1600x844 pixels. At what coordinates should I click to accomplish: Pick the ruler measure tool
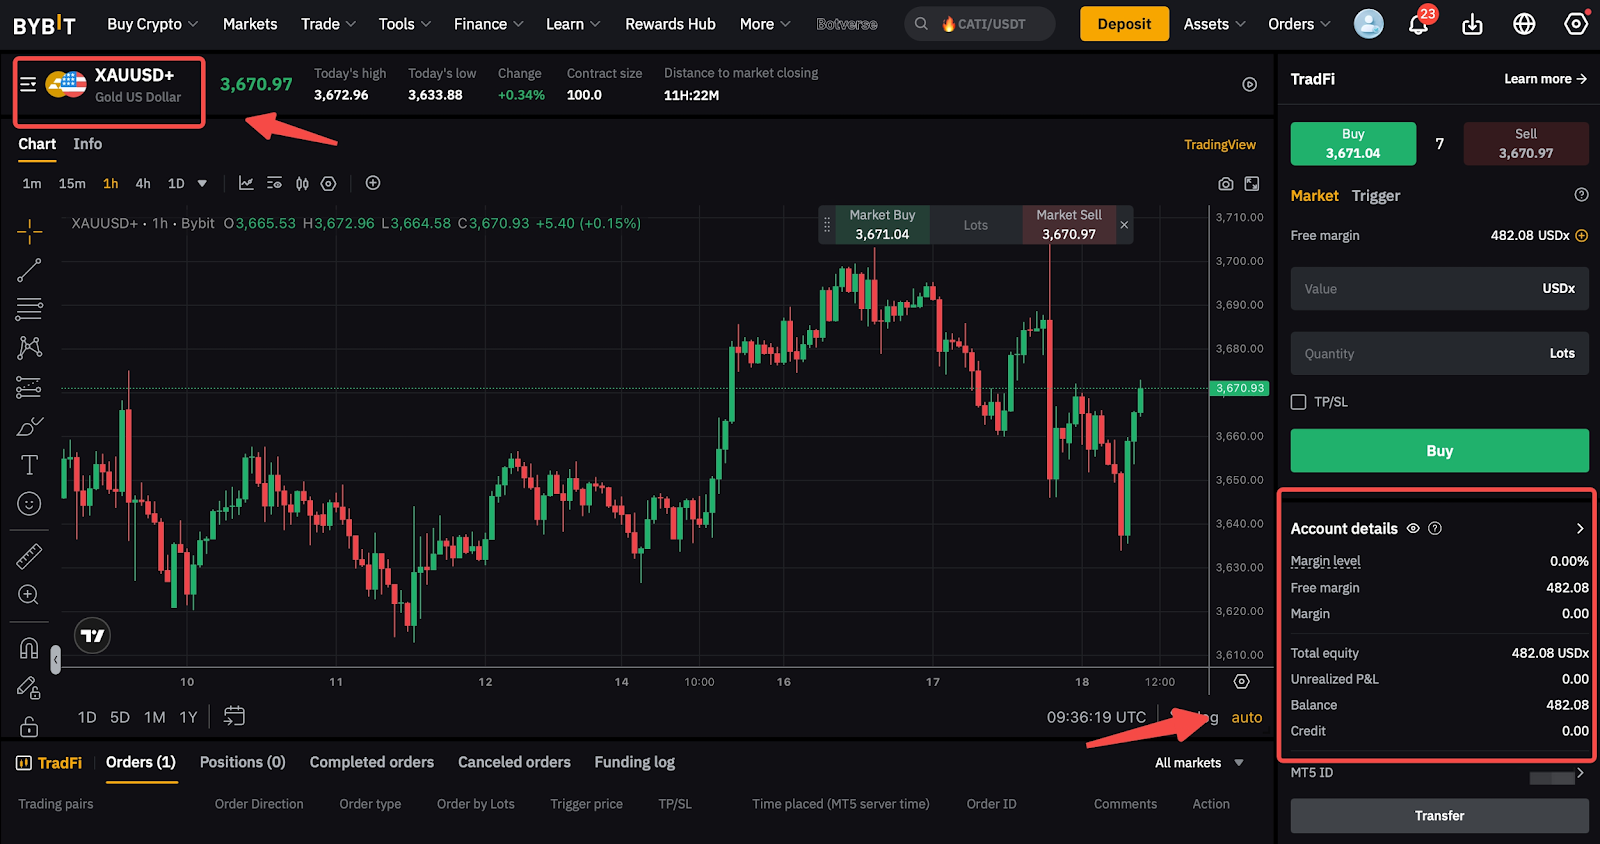point(29,556)
